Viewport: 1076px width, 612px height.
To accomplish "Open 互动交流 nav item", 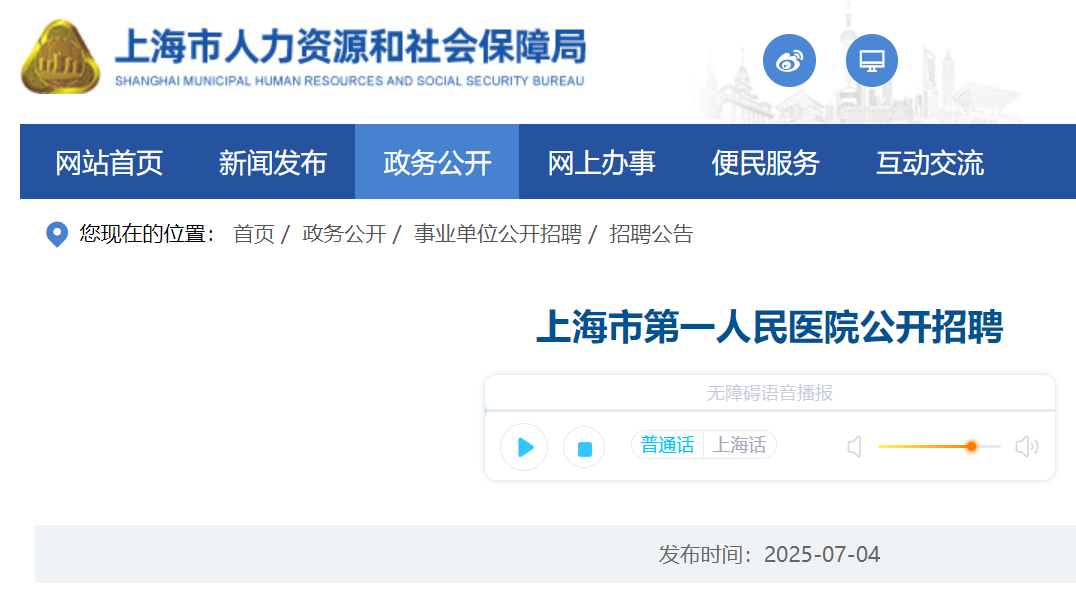I will point(930,163).
